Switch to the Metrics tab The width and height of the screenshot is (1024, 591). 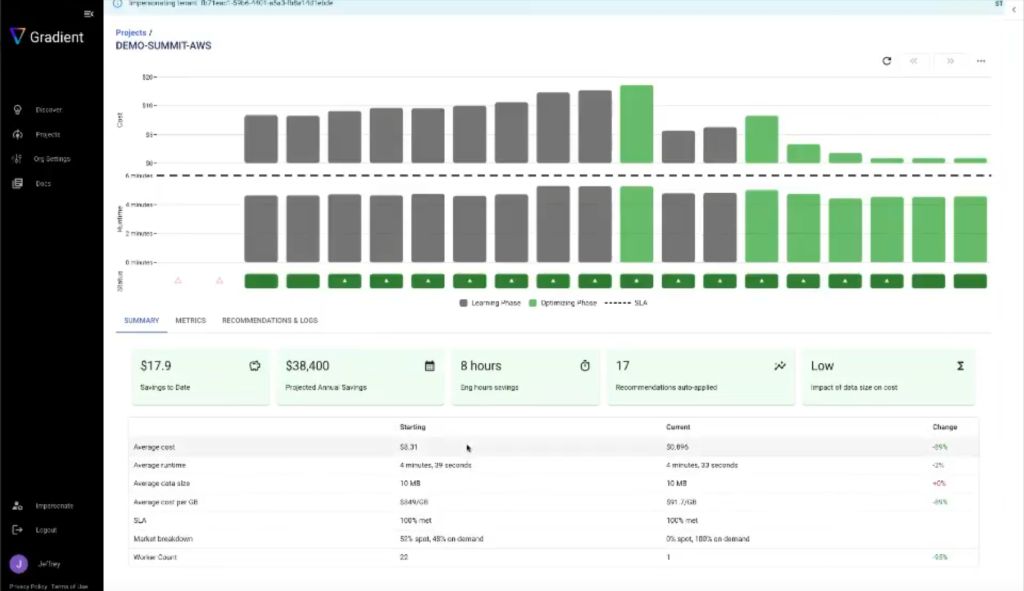[191, 321]
